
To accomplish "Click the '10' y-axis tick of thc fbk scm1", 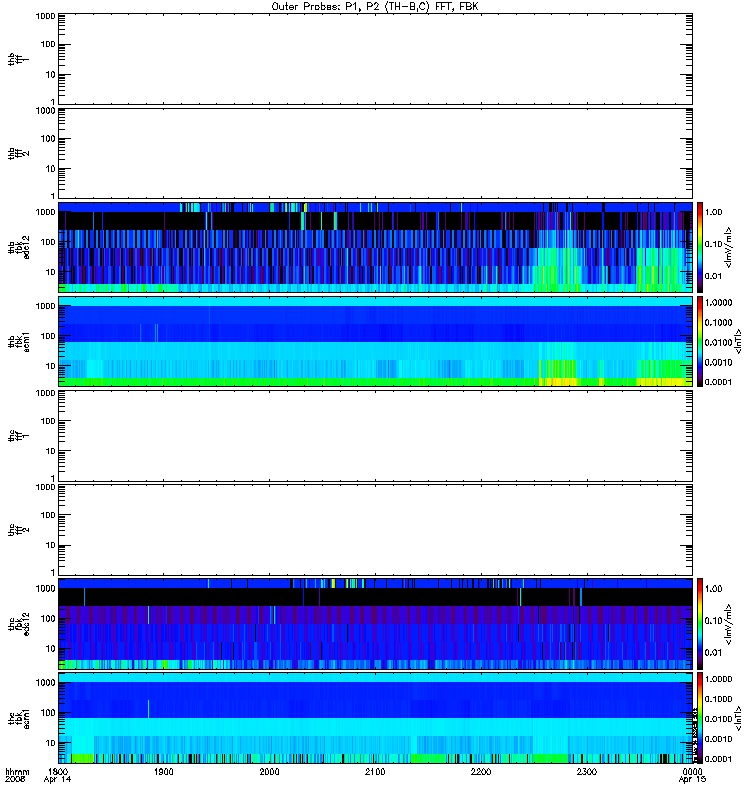I will tap(51, 743).
